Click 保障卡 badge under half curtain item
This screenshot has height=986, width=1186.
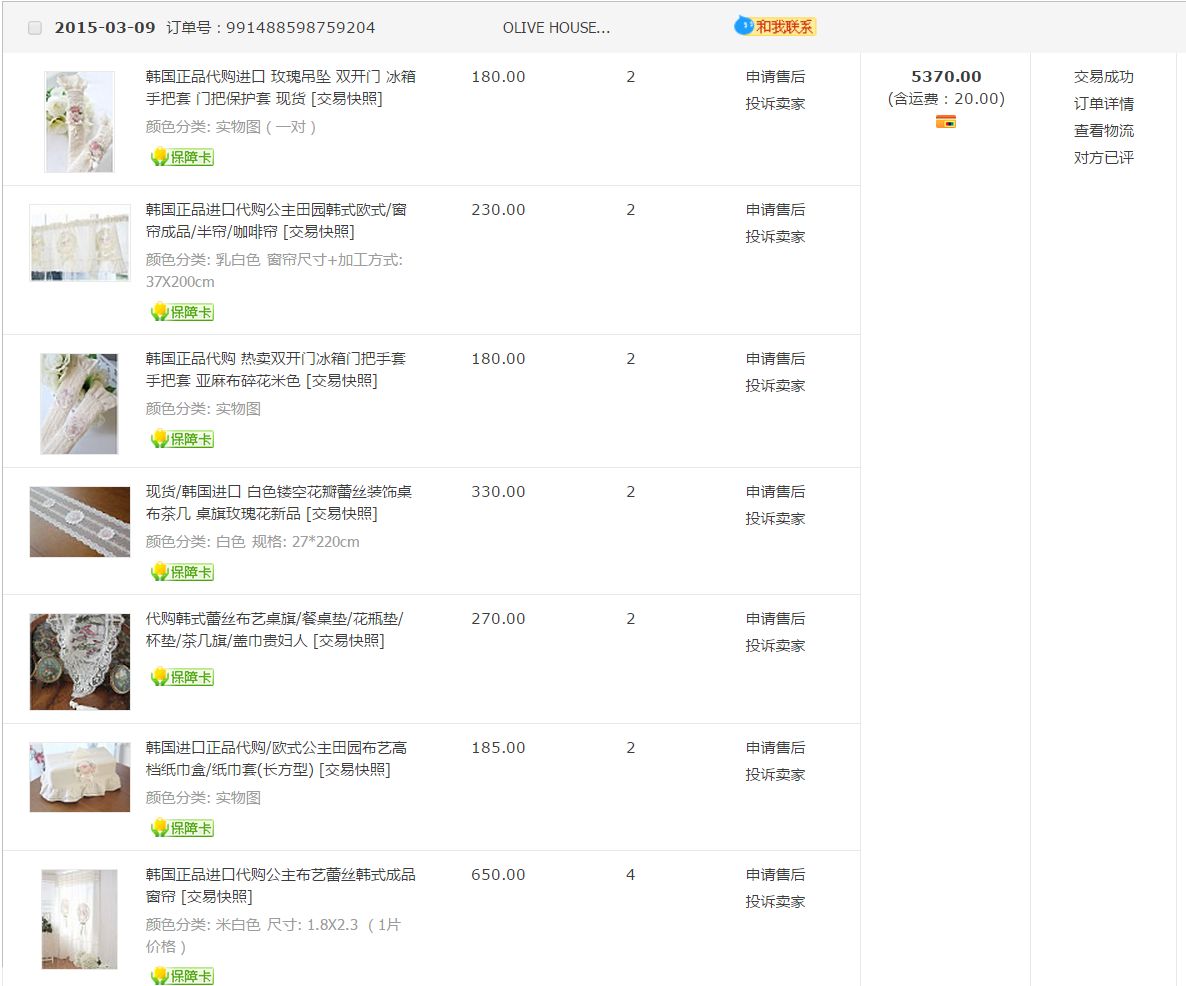tap(182, 312)
